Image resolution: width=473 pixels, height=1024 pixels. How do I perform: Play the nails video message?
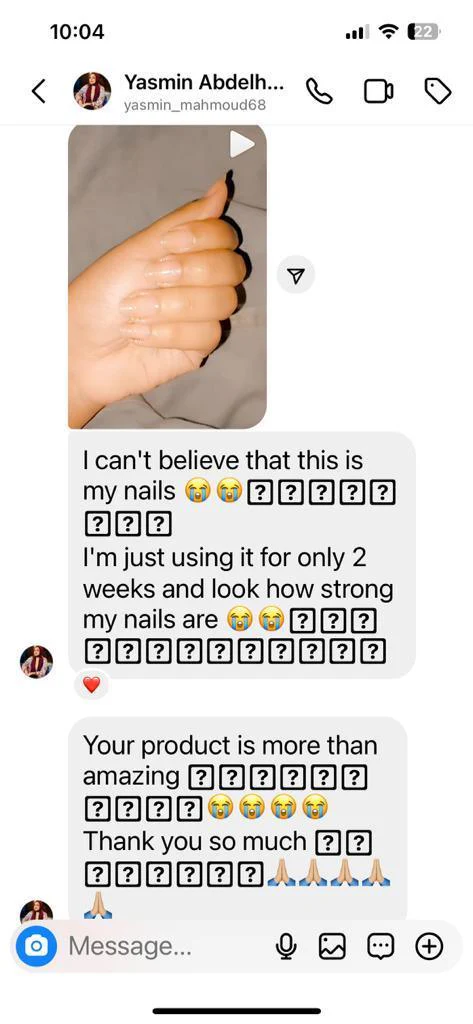coord(240,144)
